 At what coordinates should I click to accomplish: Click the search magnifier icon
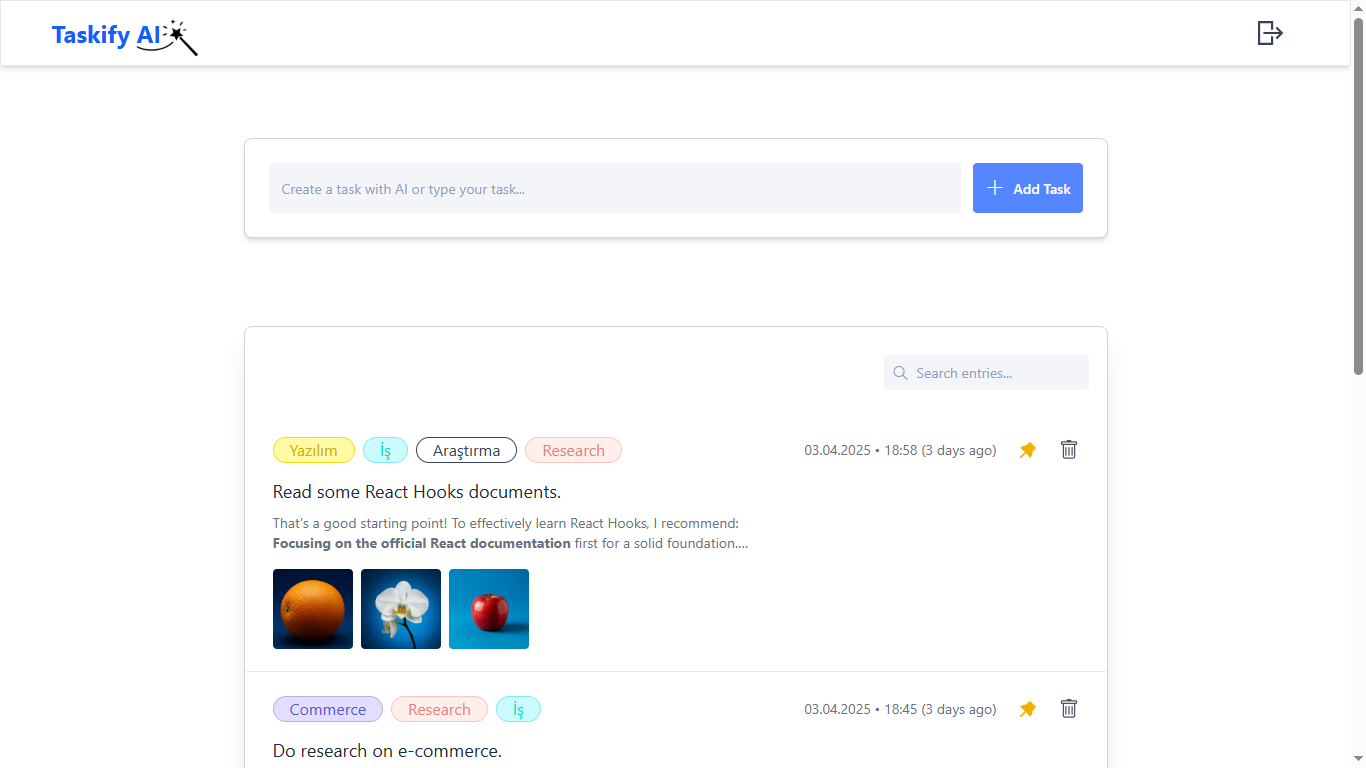click(900, 373)
